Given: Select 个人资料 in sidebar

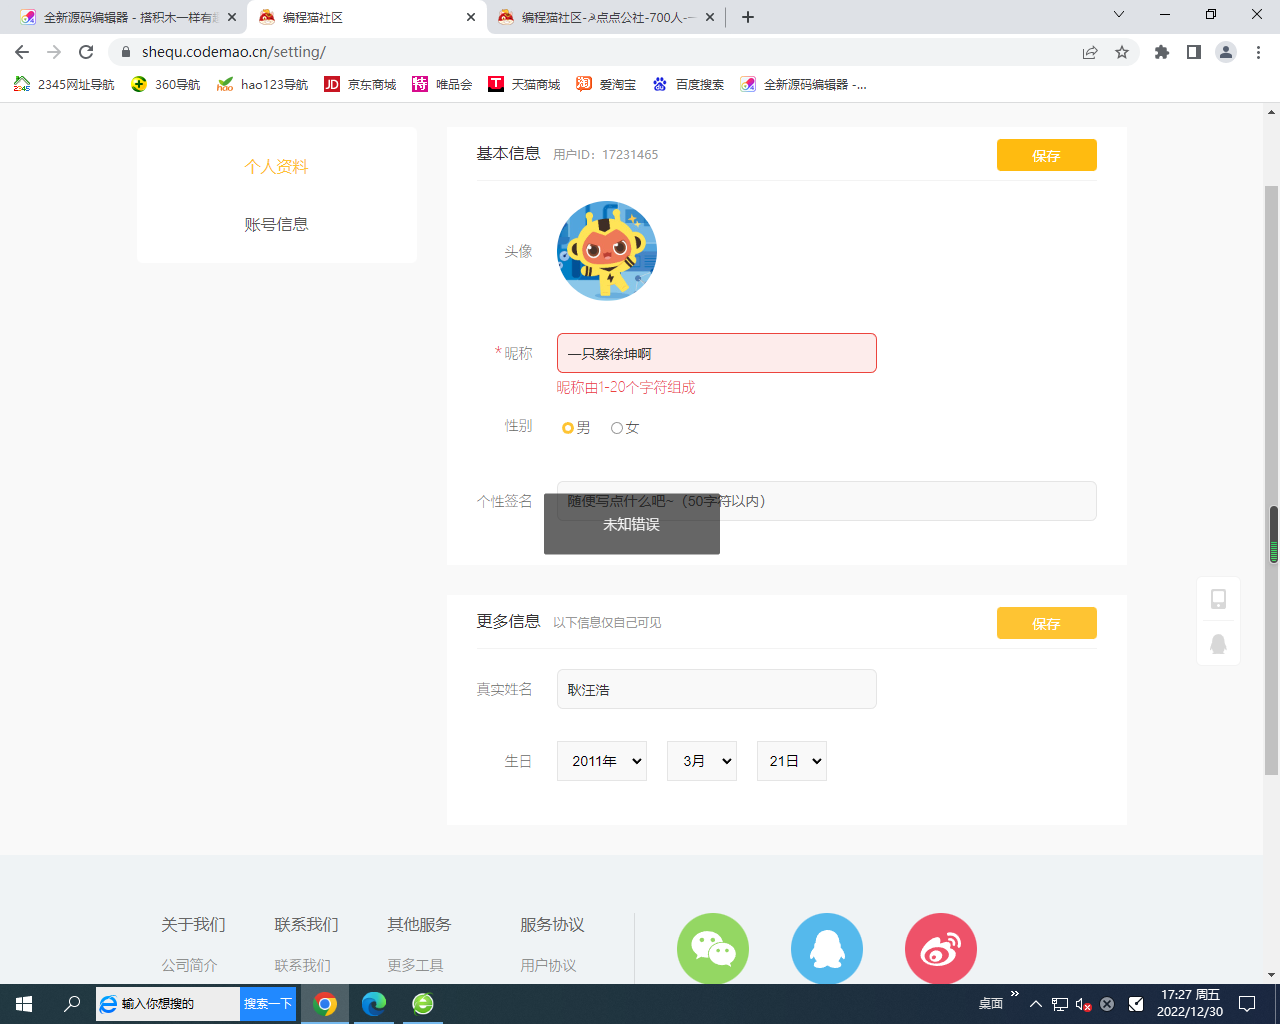Looking at the screenshot, I should 277,166.
